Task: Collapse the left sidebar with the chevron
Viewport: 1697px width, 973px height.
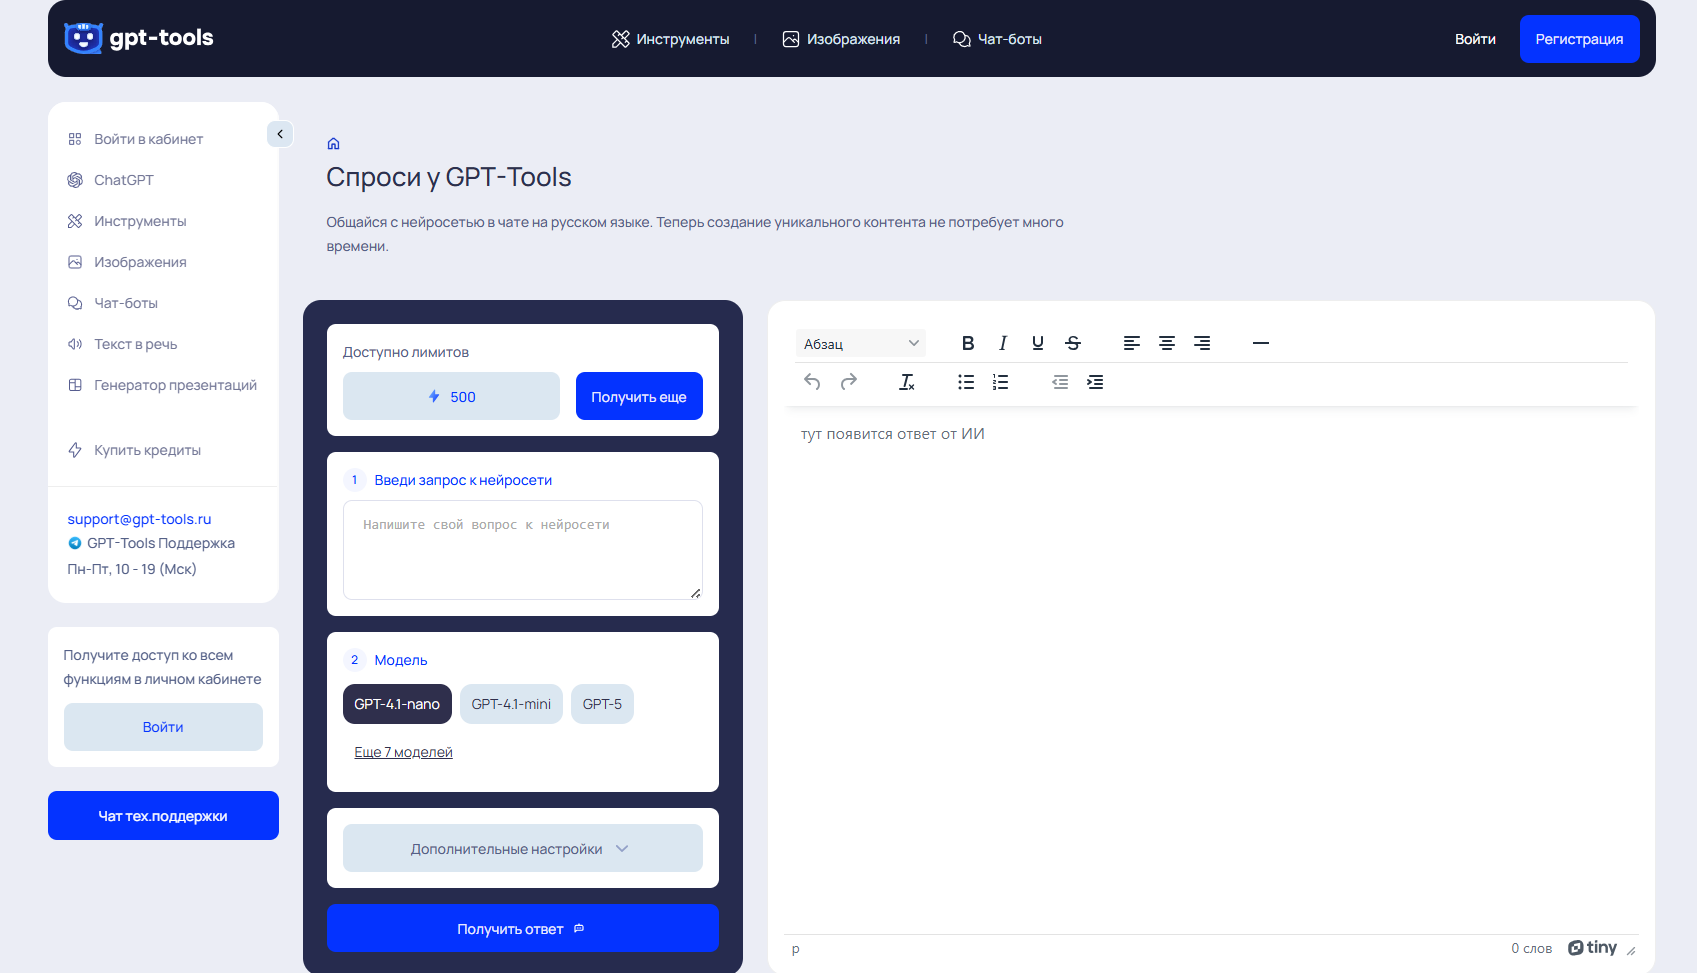Action: point(280,133)
